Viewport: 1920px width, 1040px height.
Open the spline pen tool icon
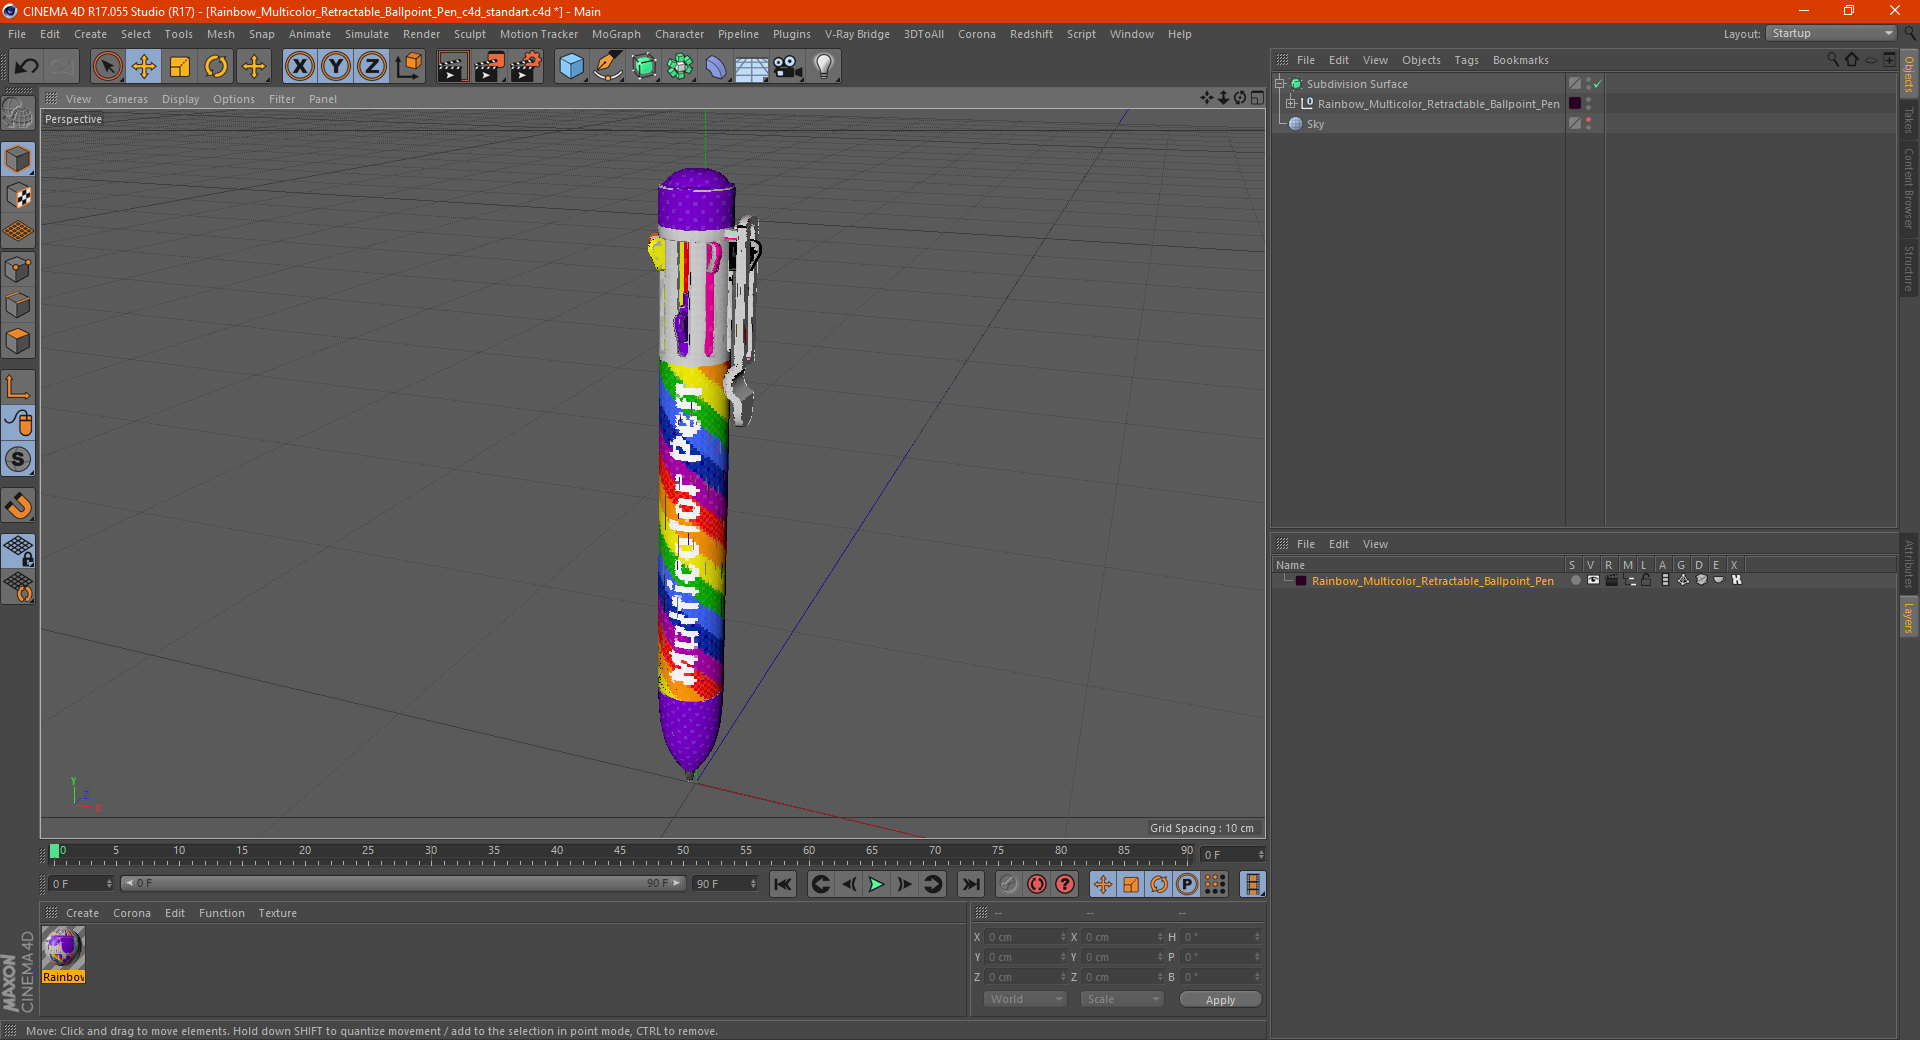coord(607,67)
